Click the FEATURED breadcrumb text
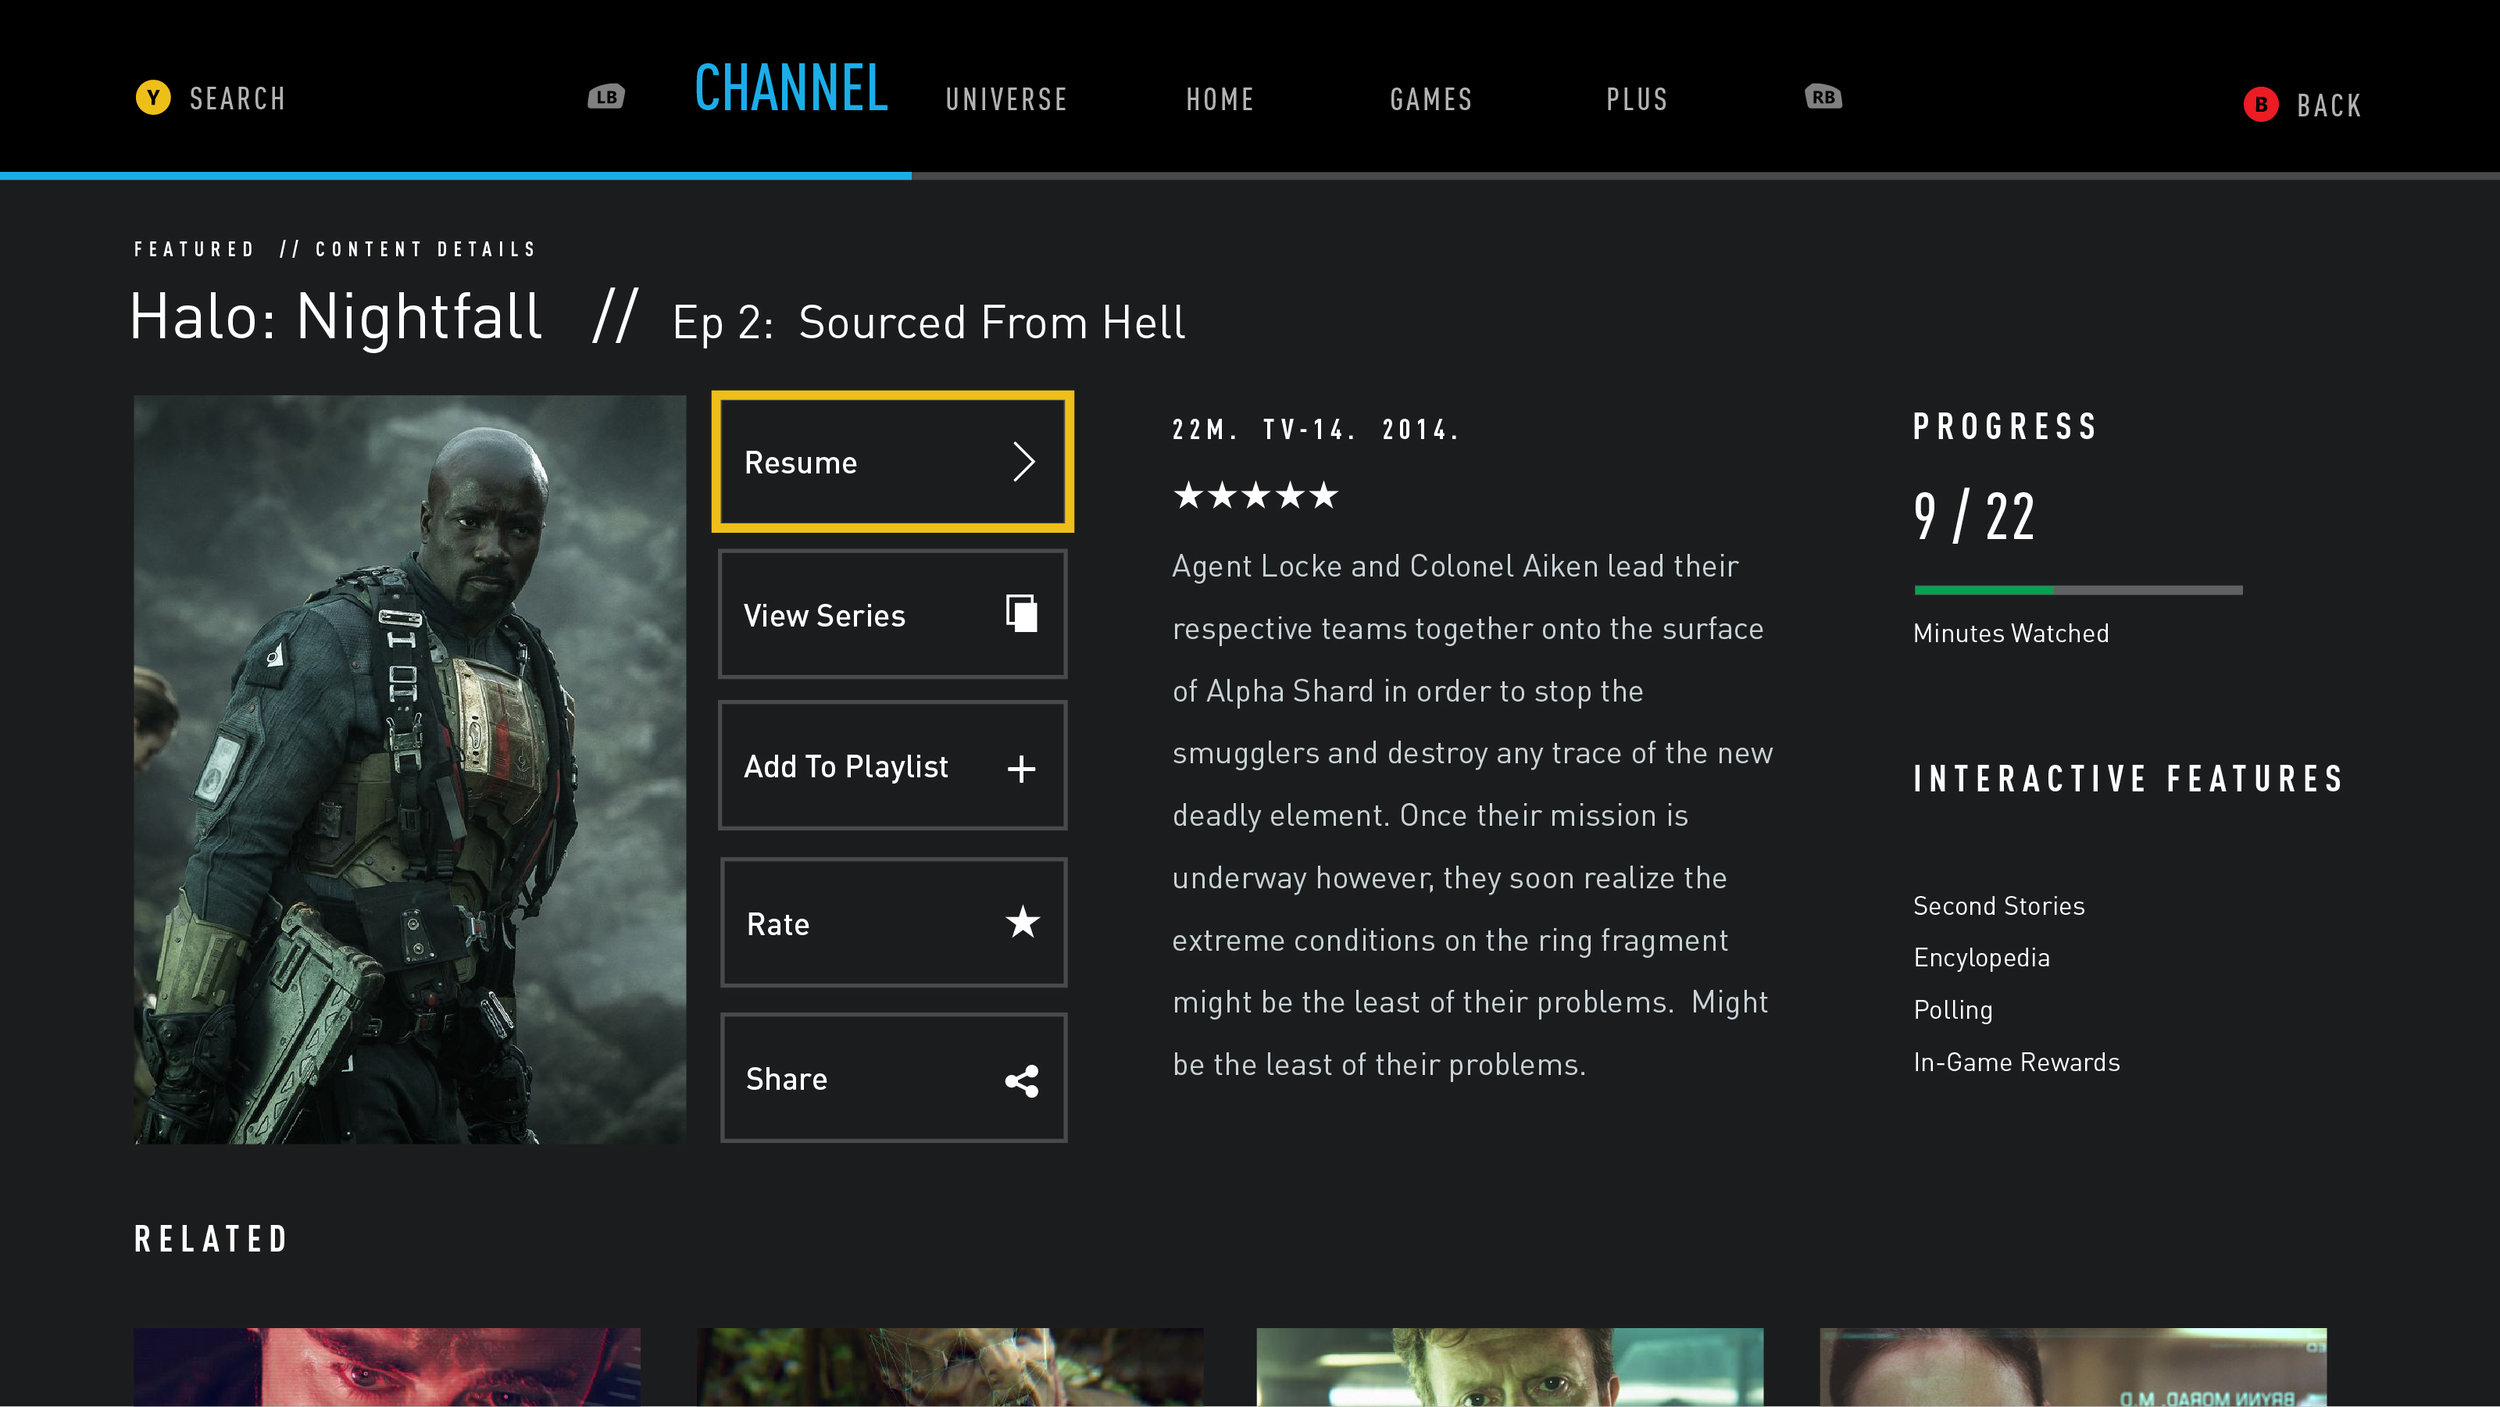The image size is (2500, 1407). pyautogui.click(x=194, y=249)
